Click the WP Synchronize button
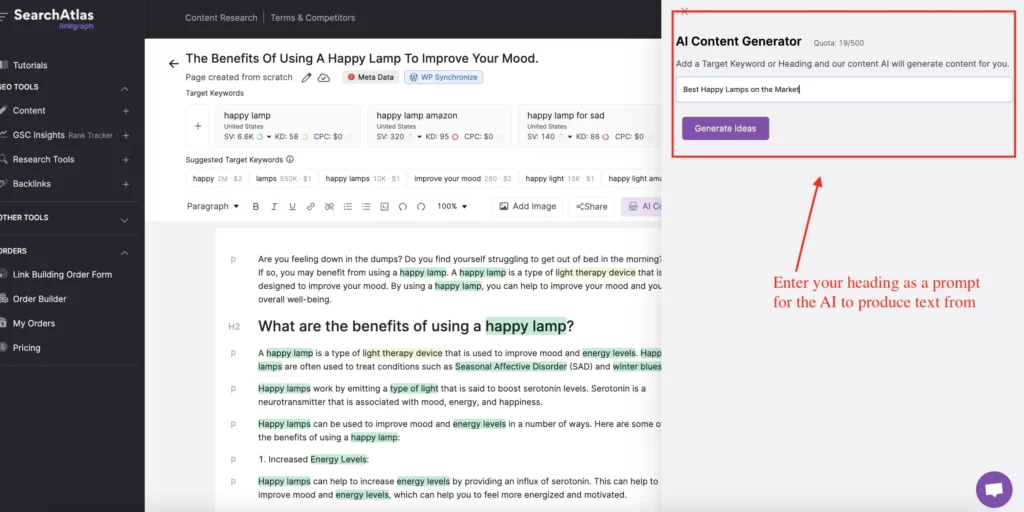Image resolution: width=1024 pixels, height=512 pixels. pos(442,77)
